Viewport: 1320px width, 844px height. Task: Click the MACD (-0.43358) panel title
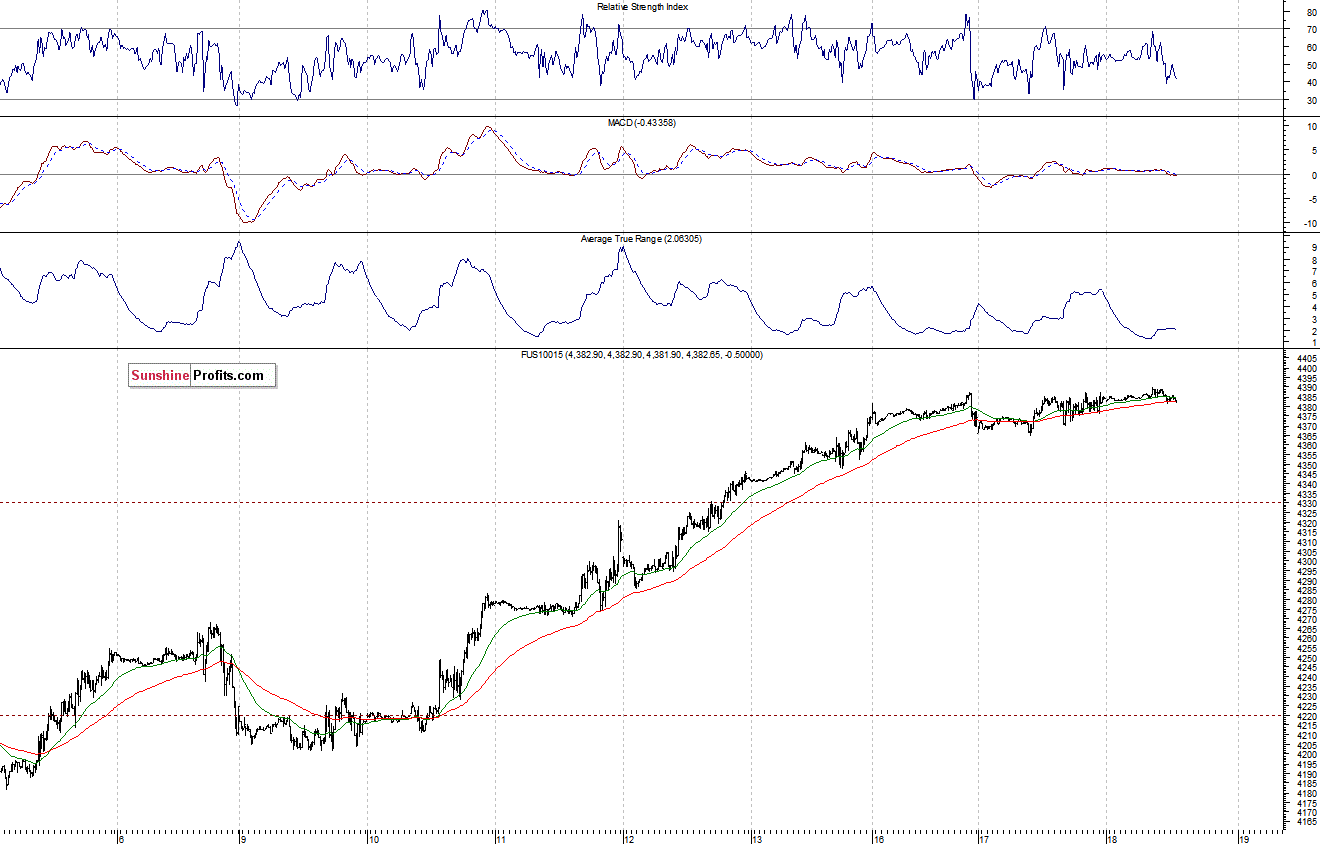(x=641, y=123)
